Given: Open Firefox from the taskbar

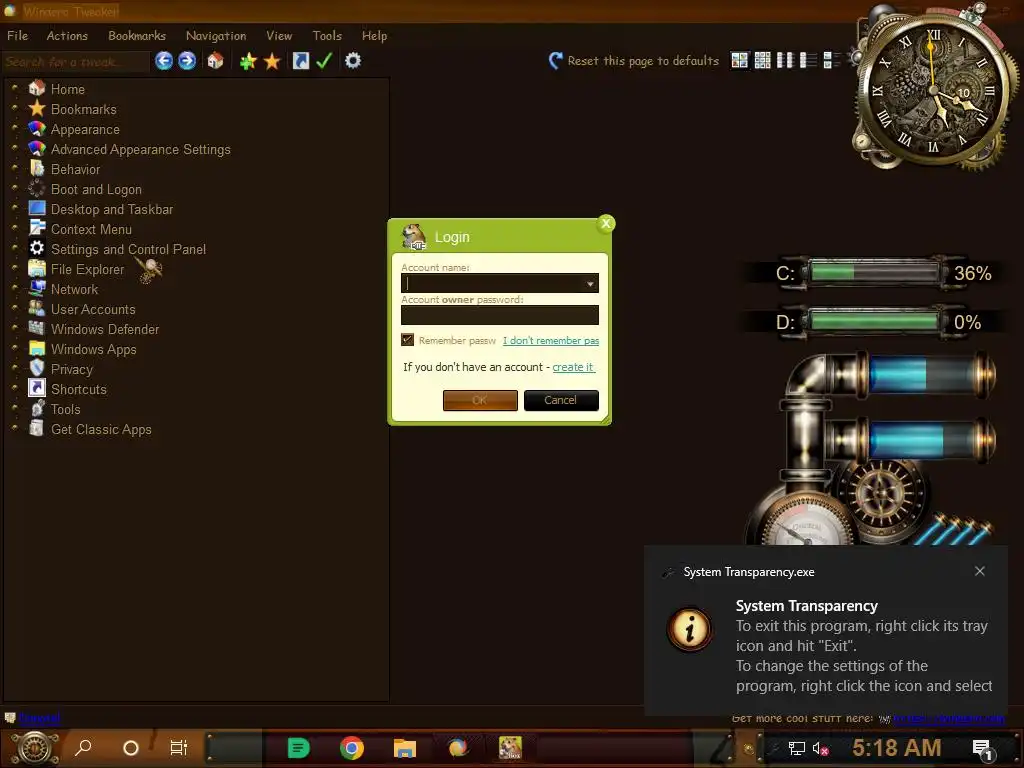Looking at the screenshot, I should coord(458,748).
